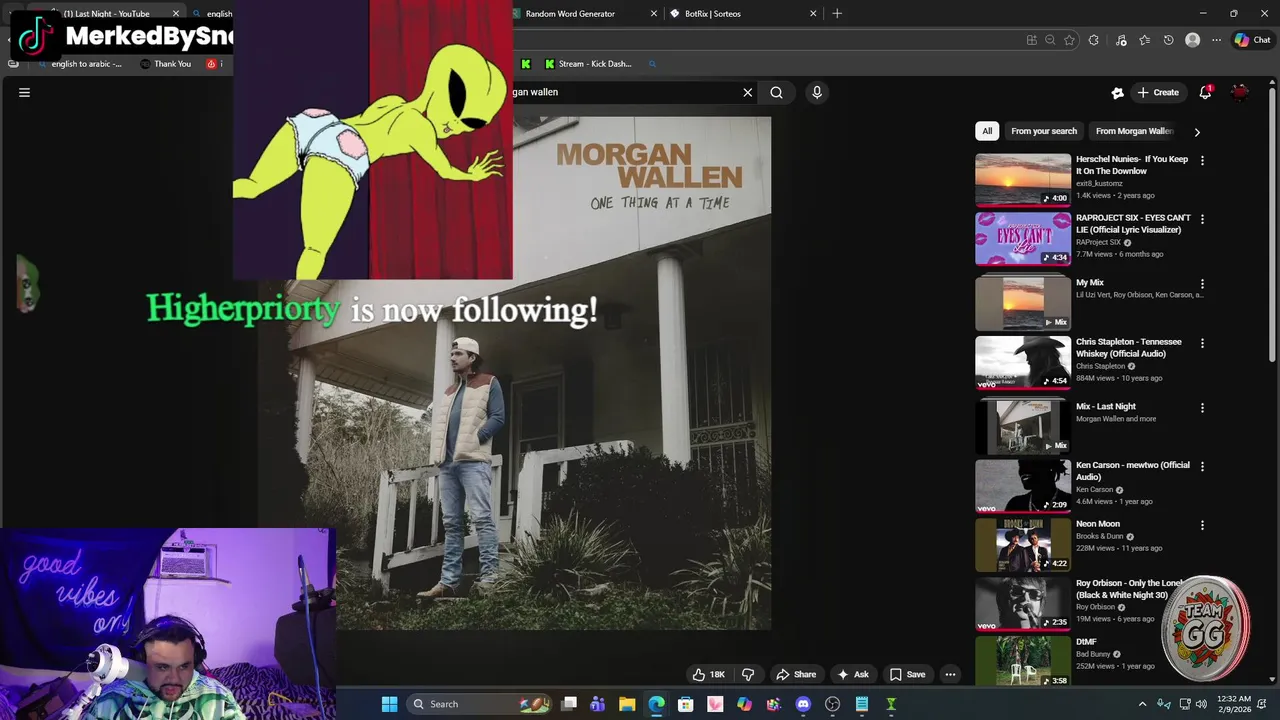Open Microsoft Store from the taskbar
1280x720 pixels.
click(x=686, y=704)
